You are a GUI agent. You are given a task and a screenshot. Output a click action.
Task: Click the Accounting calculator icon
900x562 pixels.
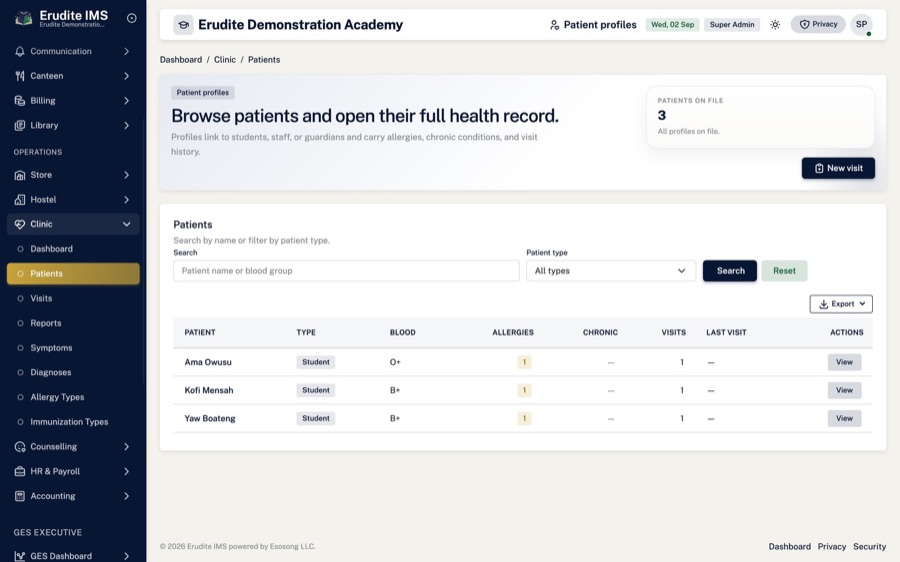pos(20,496)
